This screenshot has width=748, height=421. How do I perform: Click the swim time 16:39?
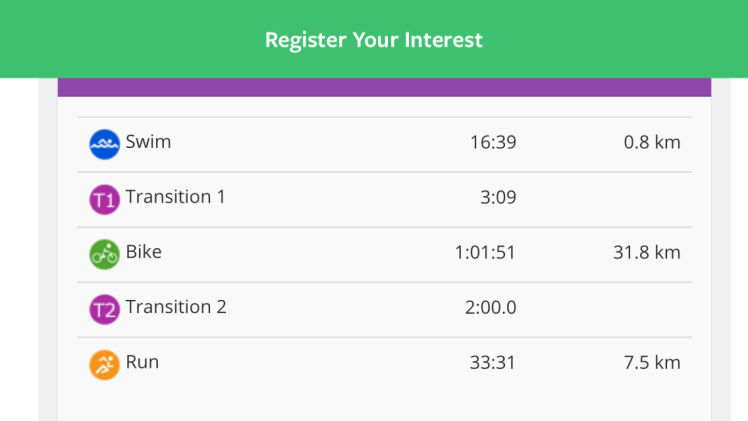coord(493,142)
